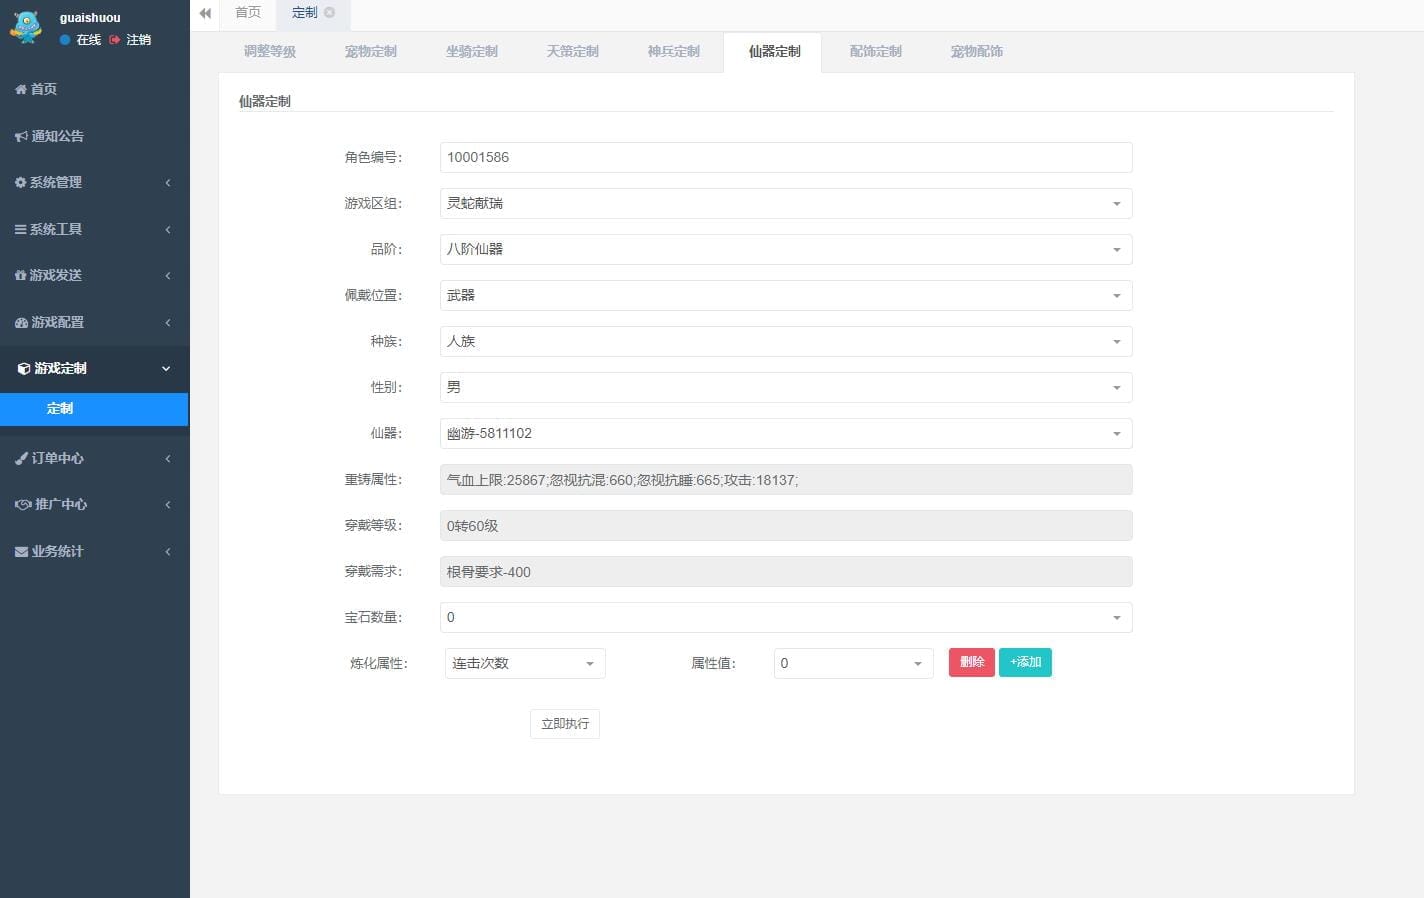Click the teal +添加 button

point(1025,662)
